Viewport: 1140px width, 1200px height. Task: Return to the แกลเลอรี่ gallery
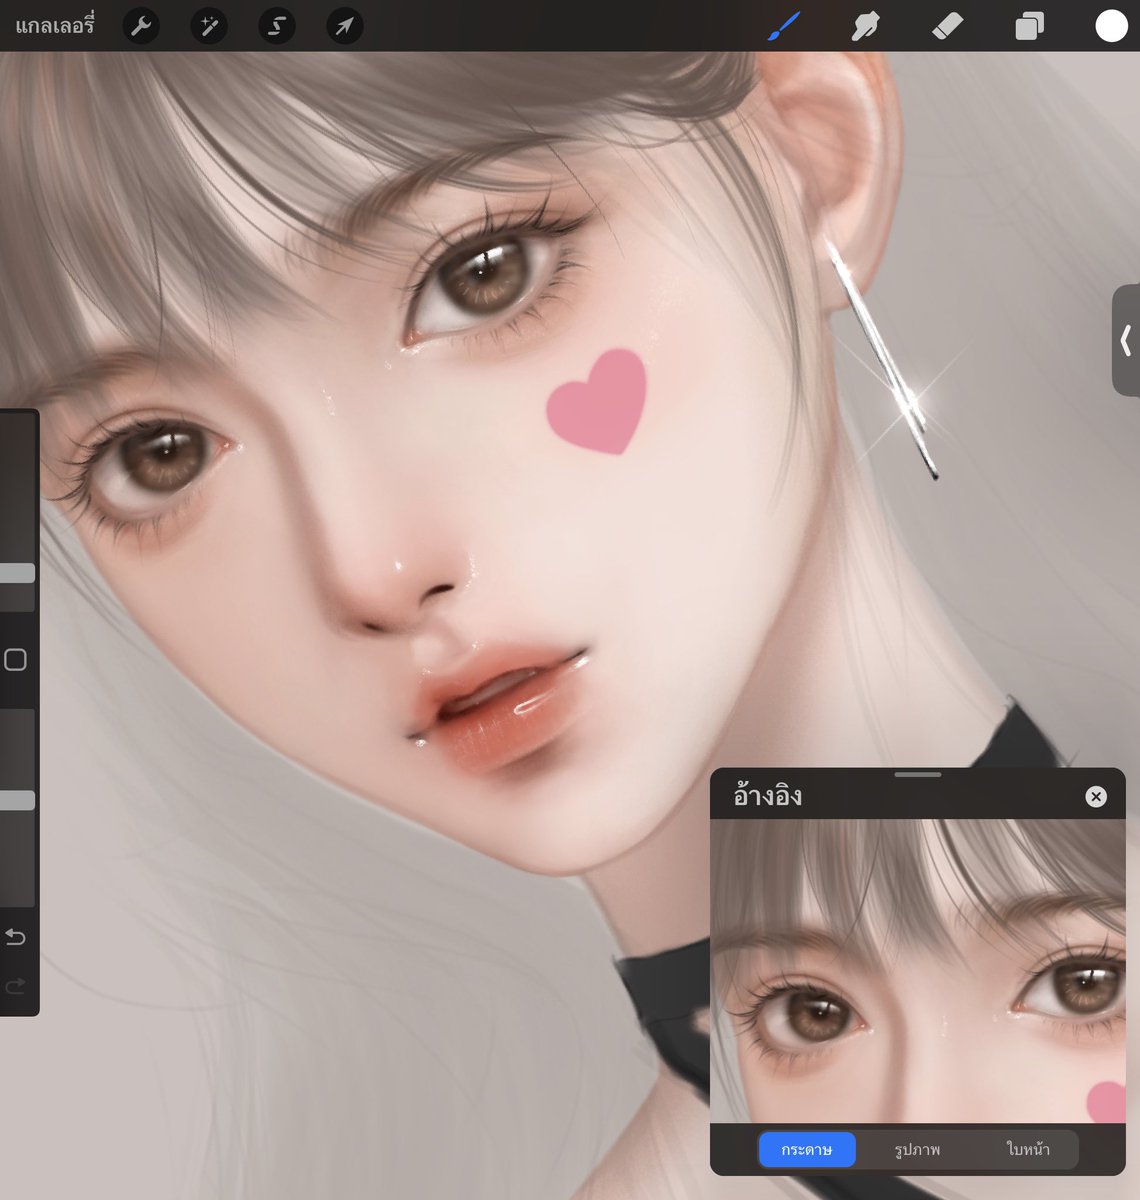55,26
